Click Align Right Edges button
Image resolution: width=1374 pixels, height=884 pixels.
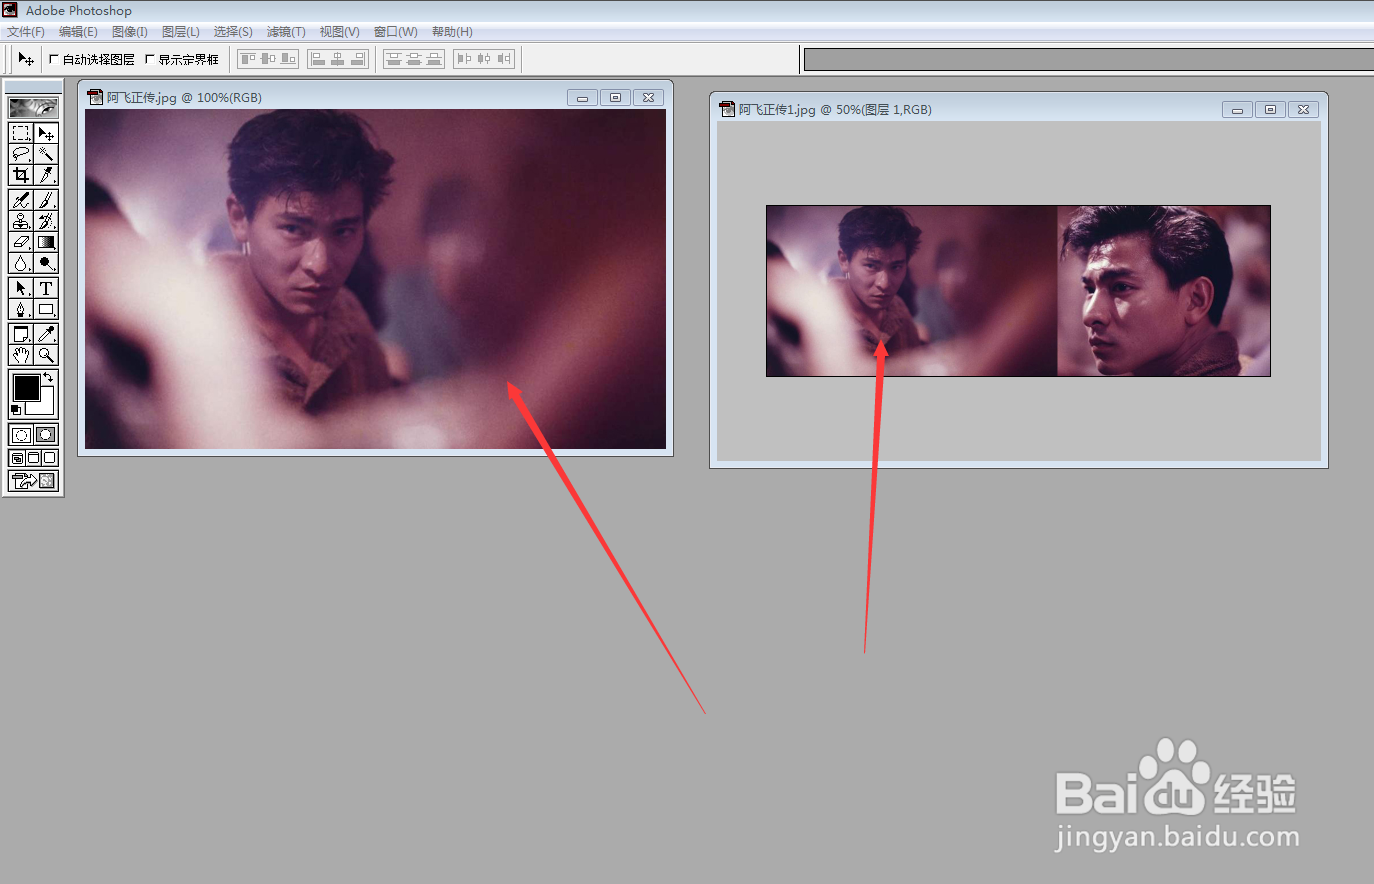pos(358,59)
